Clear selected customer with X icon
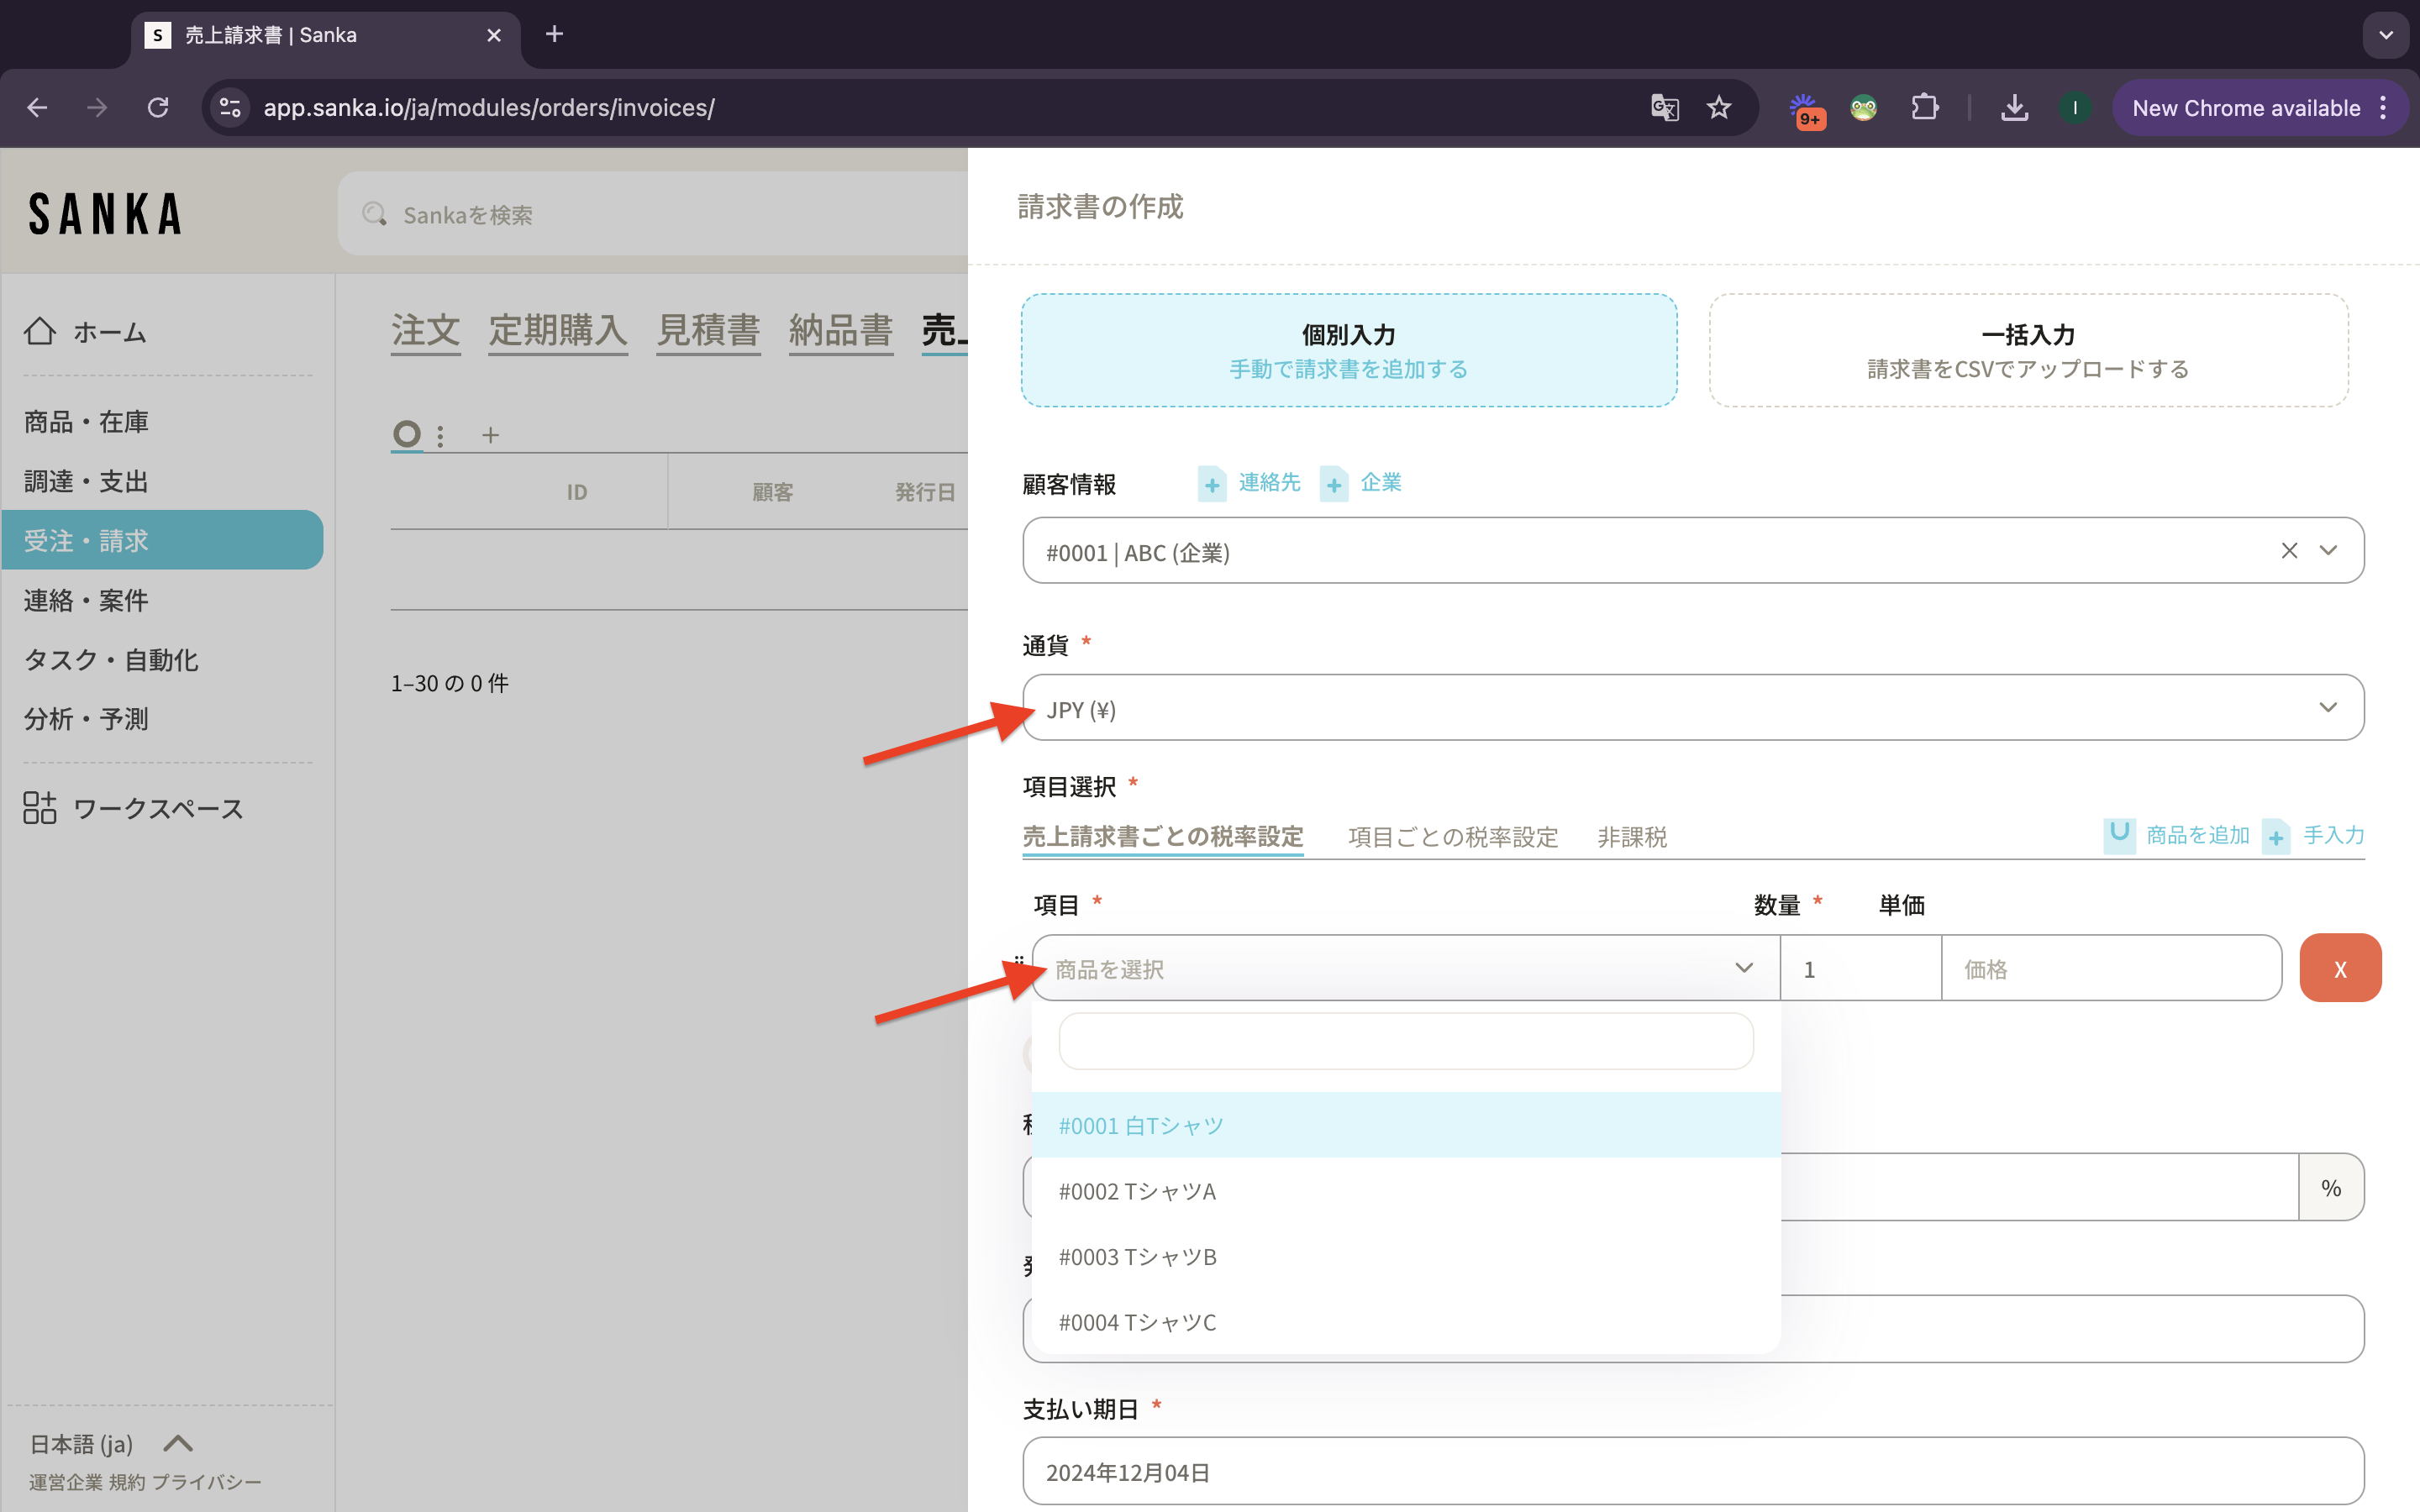 click(2289, 551)
